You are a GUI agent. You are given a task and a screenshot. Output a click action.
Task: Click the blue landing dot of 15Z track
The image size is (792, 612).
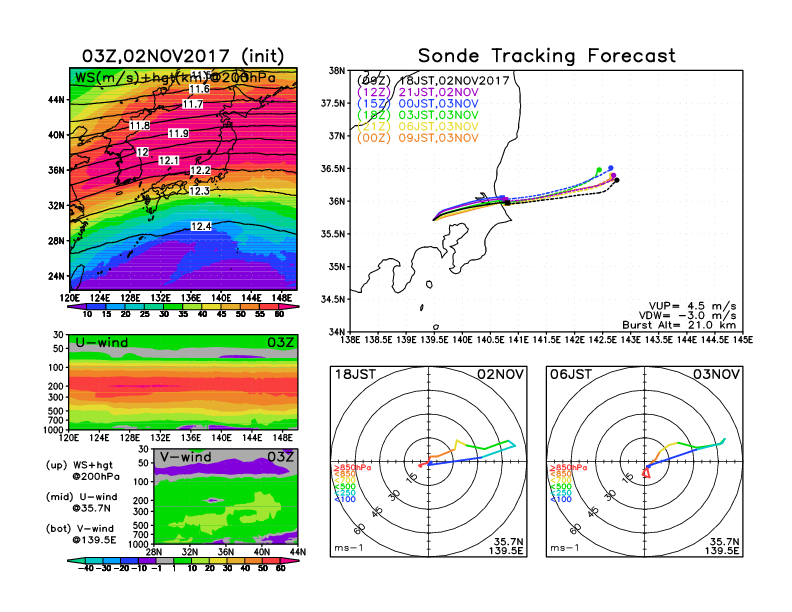pos(611,168)
